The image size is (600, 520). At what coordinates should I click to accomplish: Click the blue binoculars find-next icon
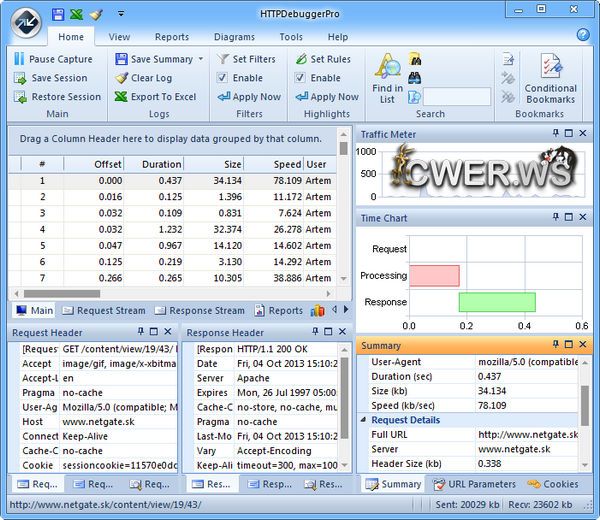(415, 78)
